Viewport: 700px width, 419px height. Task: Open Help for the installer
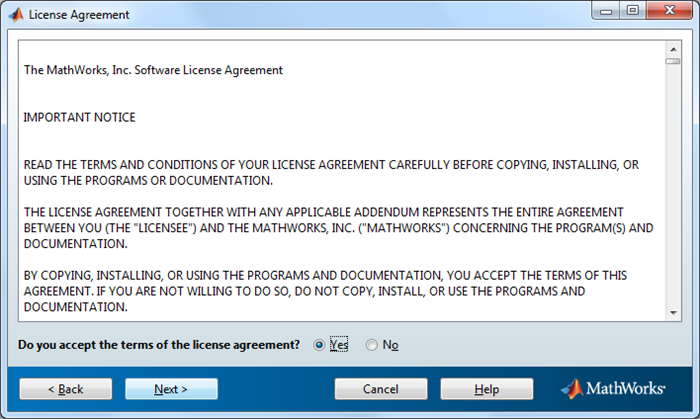coord(486,389)
